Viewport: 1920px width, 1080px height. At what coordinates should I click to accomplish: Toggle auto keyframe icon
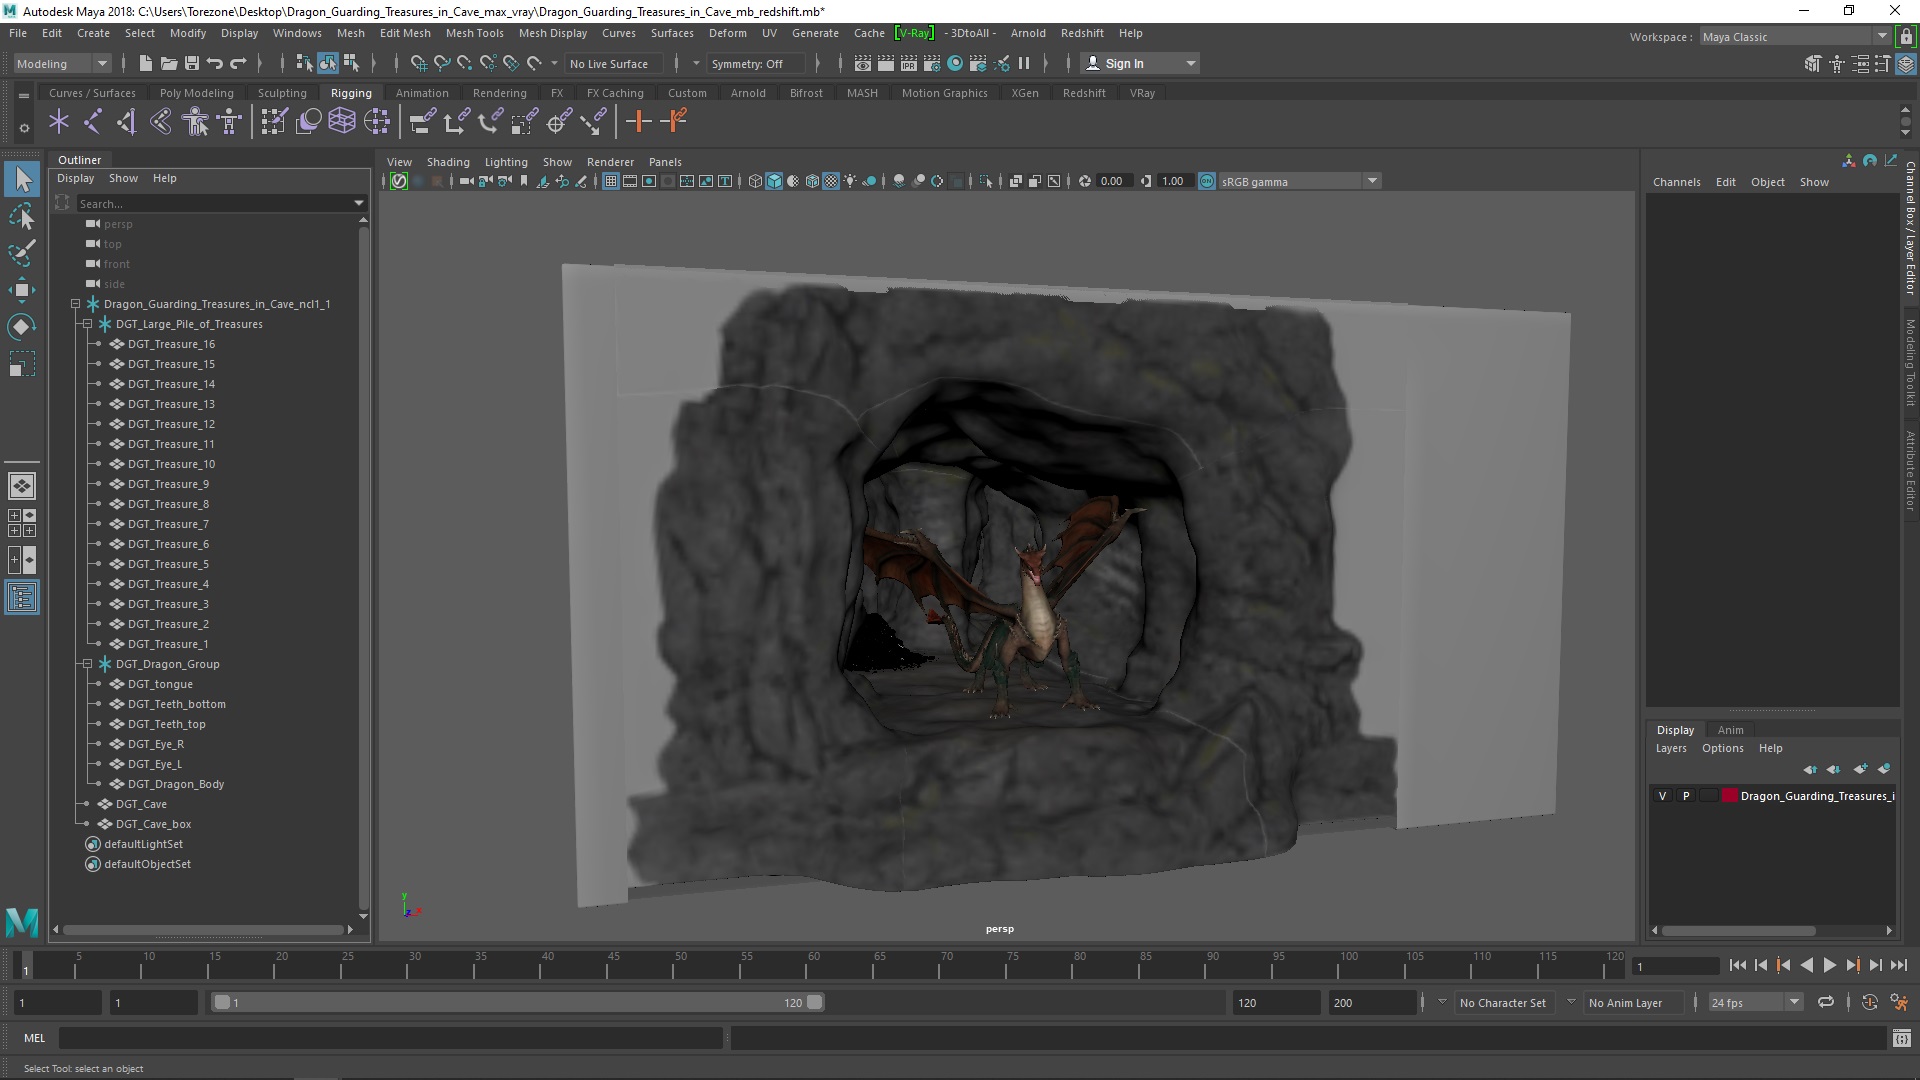click(x=1870, y=1002)
